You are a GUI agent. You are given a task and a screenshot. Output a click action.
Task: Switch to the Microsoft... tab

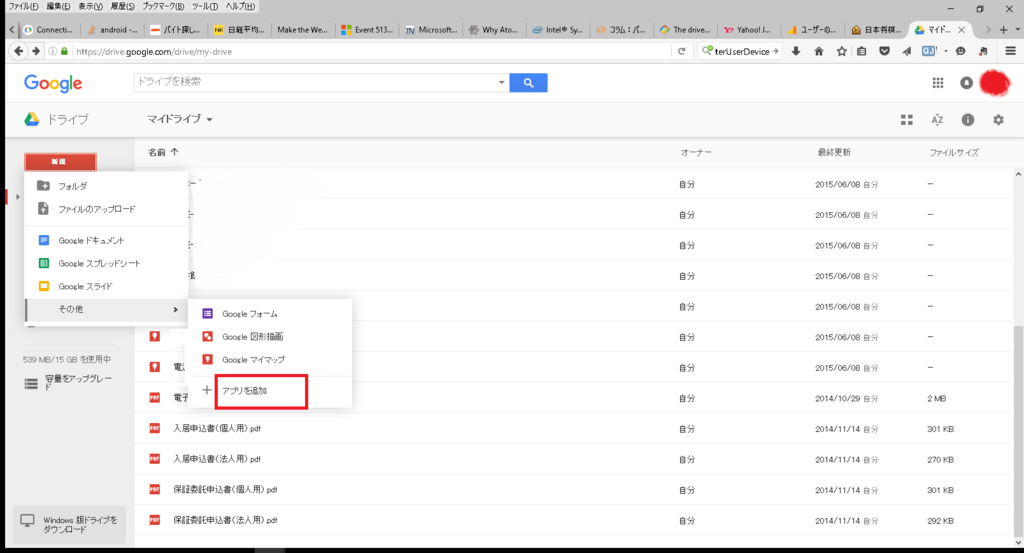point(431,29)
